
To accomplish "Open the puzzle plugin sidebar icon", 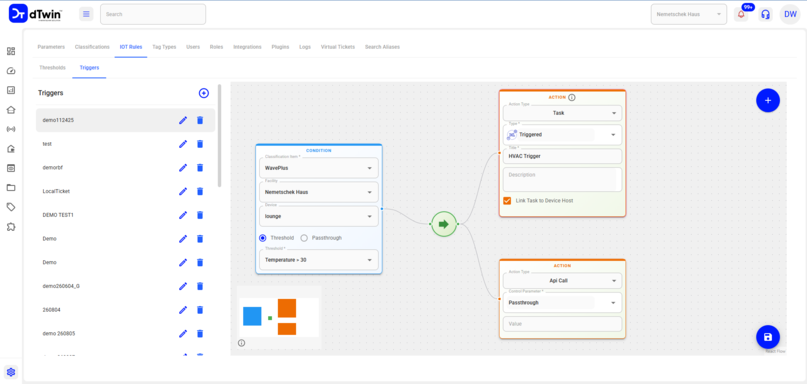I will [x=11, y=226].
